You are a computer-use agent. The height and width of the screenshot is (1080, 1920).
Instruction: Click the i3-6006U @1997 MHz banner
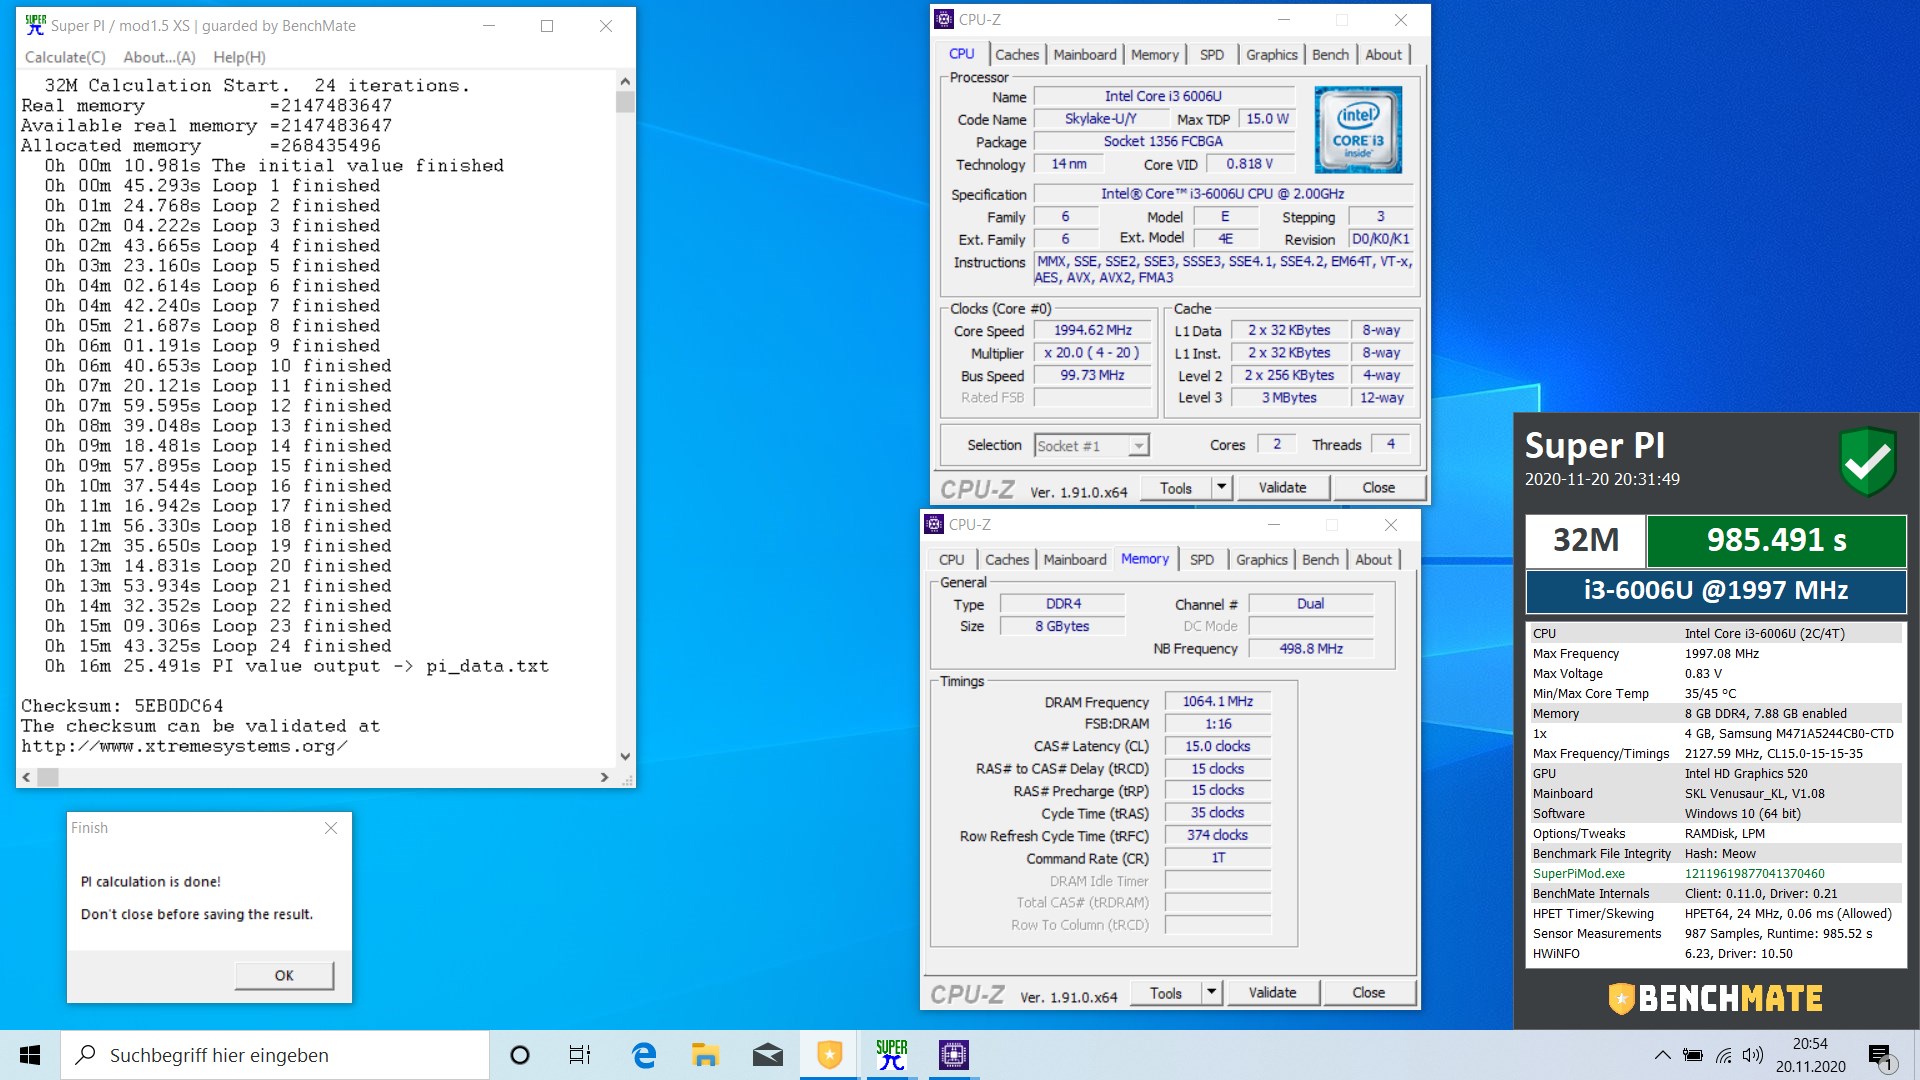(x=1716, y=591)
